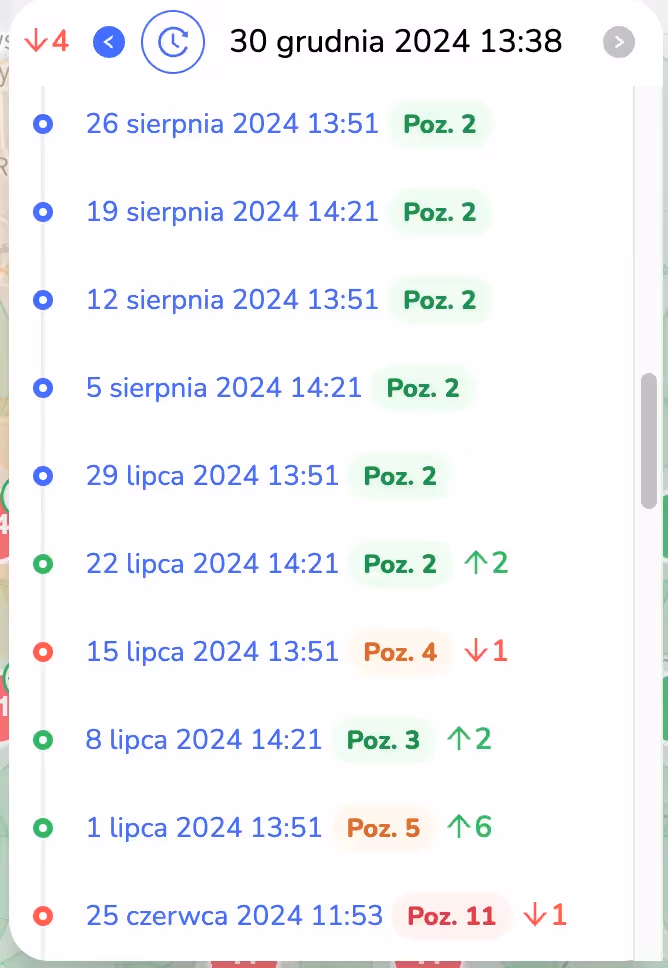Open entry 15 lipca 2024 13:51

[x=212, y=651]
